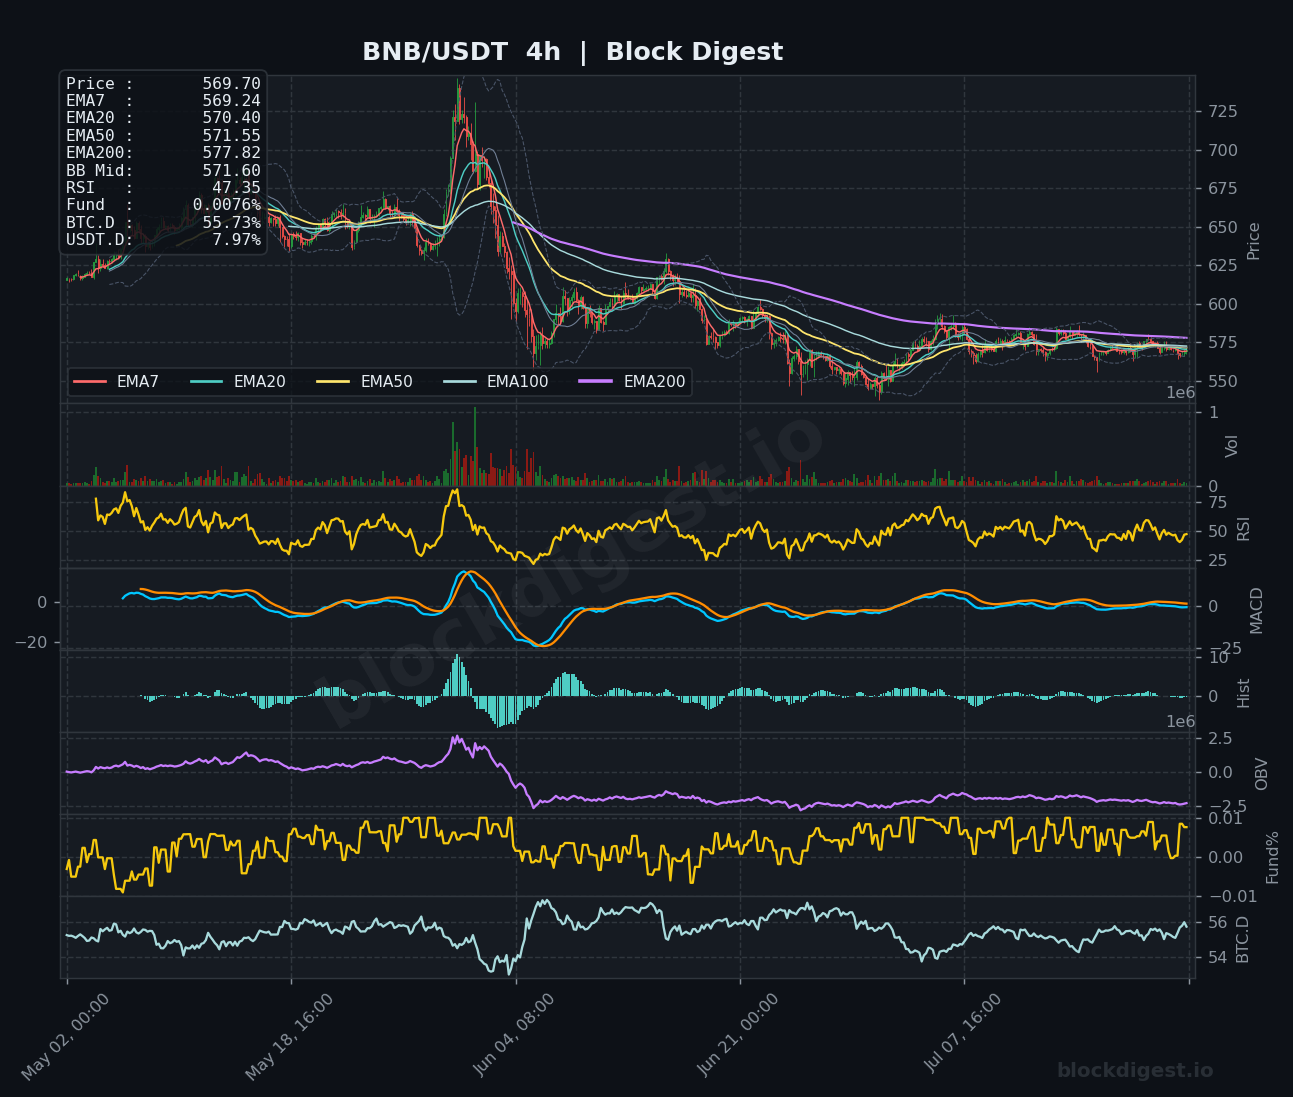Select the Fund 0.0076% stat line

click(x=163, y=205)
